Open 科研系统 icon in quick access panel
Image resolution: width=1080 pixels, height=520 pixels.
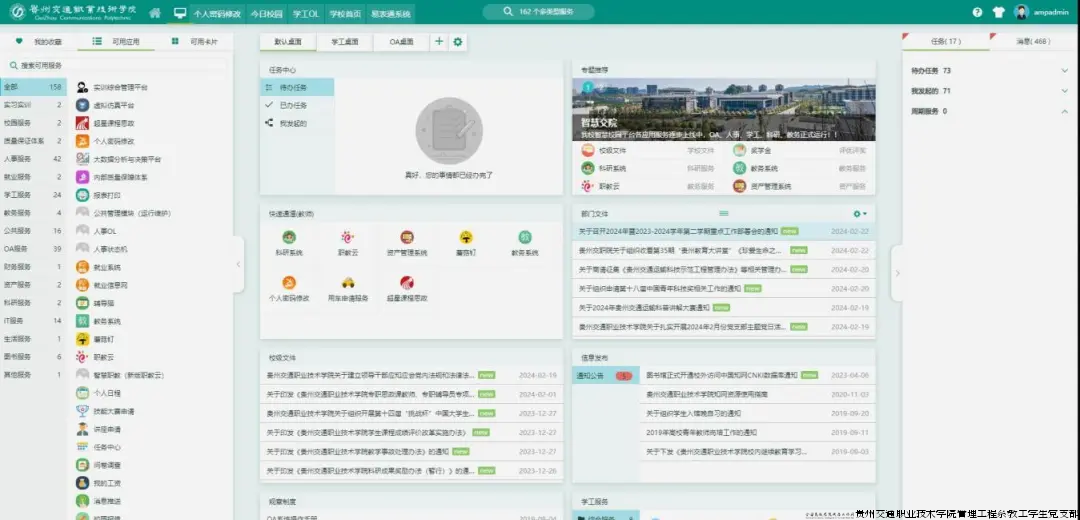(288, 238)
